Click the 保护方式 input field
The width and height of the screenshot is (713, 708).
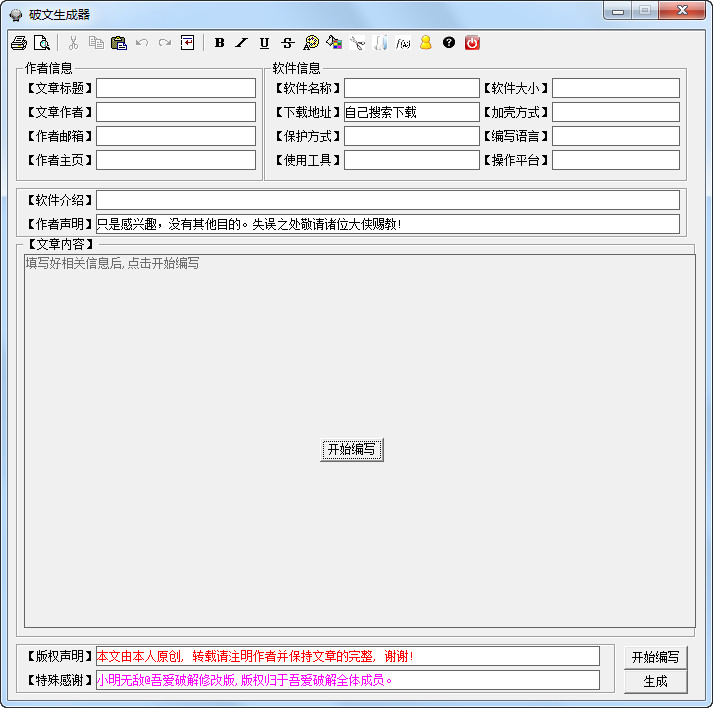[x=412, y=136]
